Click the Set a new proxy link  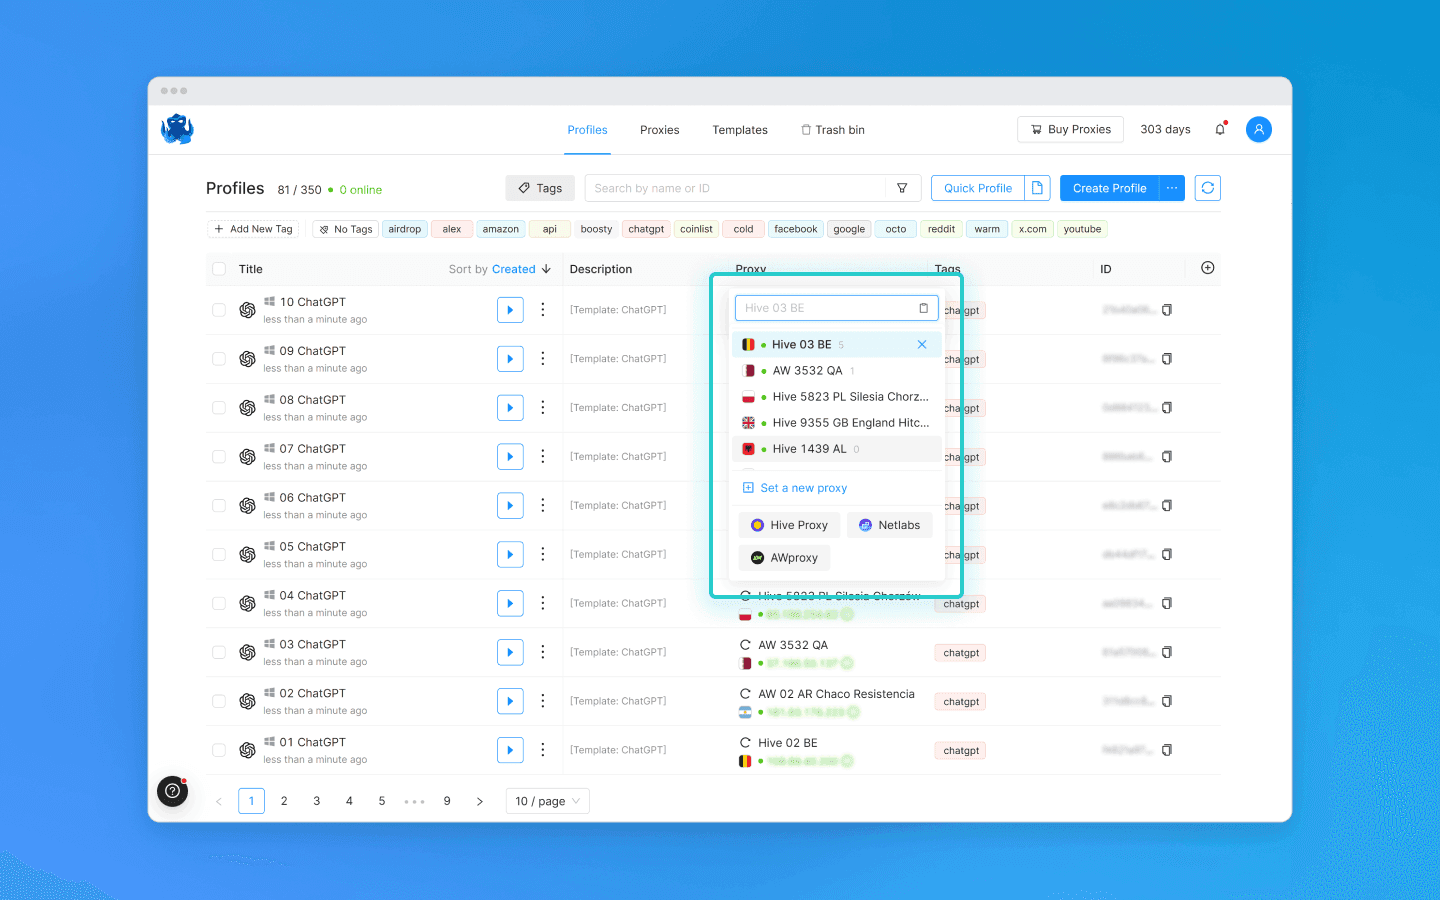[x=795, y=488]
